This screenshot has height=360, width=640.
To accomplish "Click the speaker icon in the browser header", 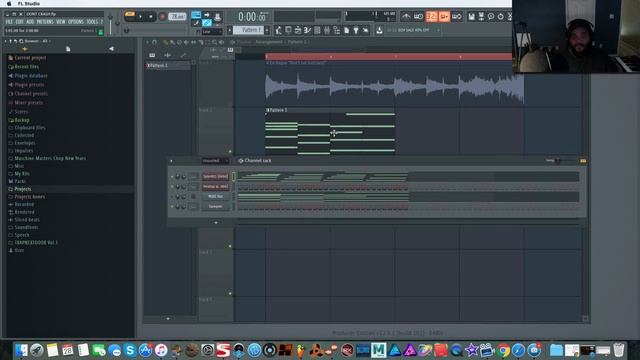I will pyautogui.click(x=111, y=49).
